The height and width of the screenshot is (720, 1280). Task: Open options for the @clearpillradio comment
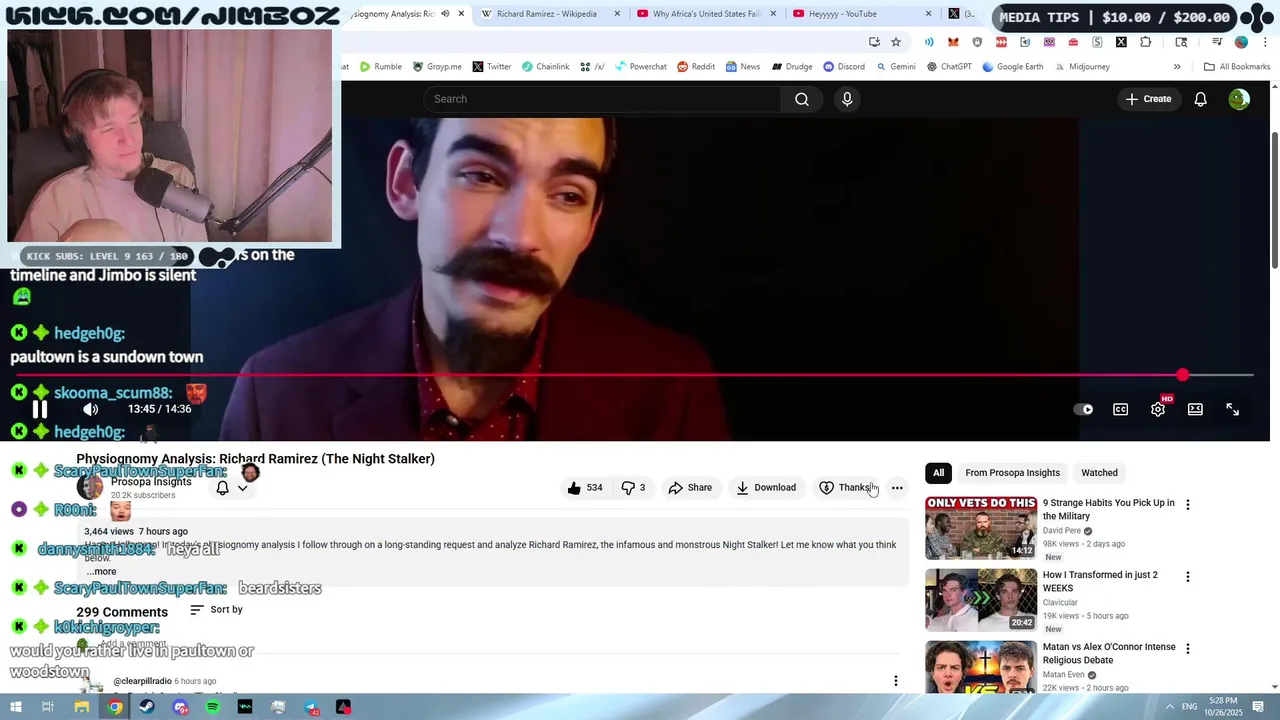[x=896, y=681]
